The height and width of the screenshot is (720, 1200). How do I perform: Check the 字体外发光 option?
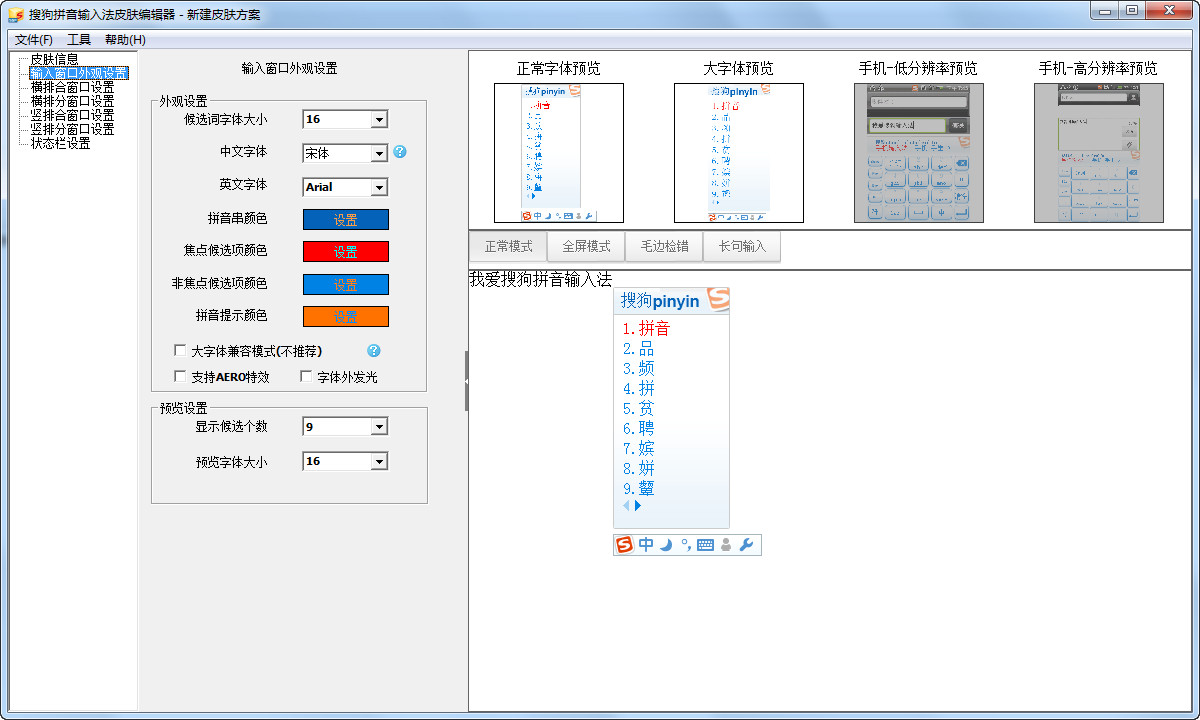[x=306, y=377]
